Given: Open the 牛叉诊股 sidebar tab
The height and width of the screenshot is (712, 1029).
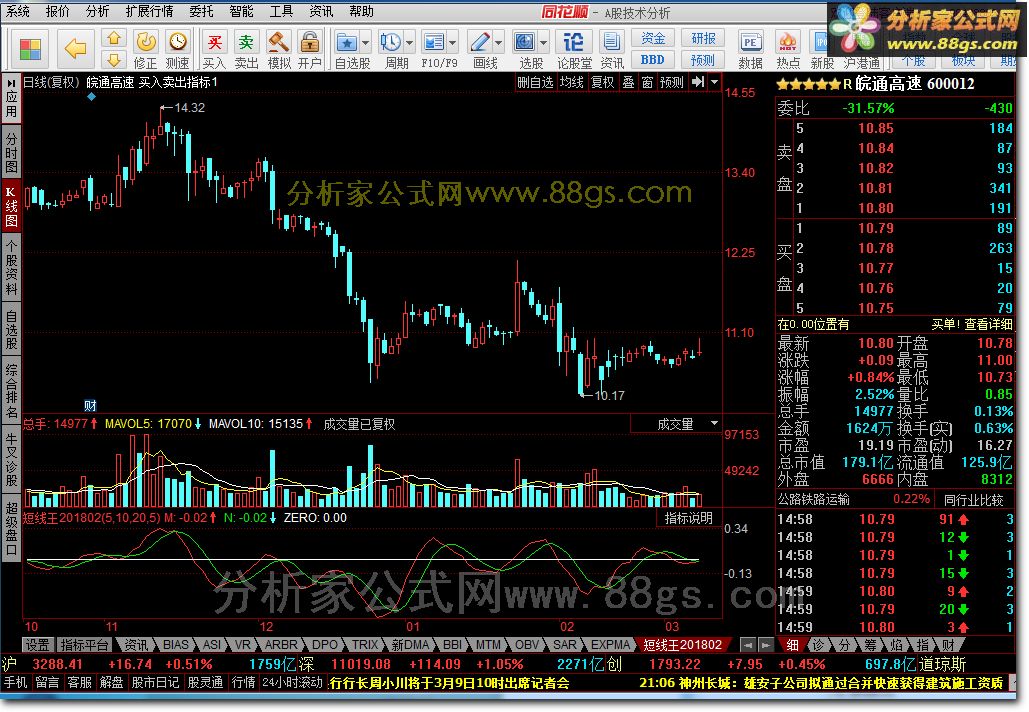Looking at the screenshot, I should (11, 460).
